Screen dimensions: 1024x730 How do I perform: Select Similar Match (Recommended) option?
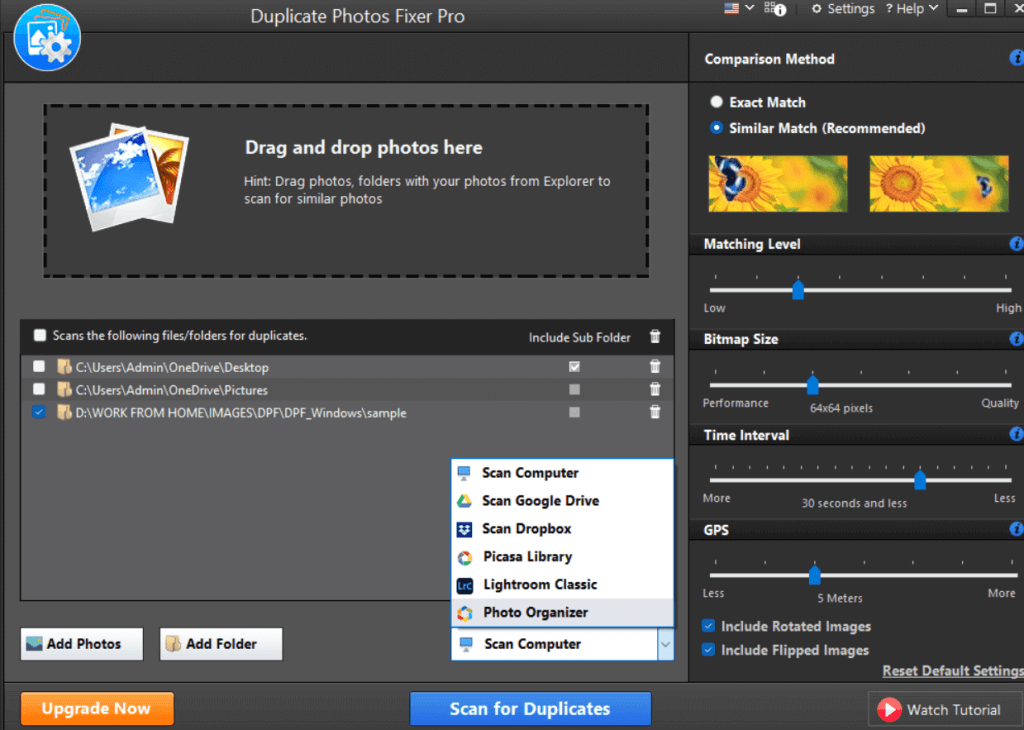[716, 128]
